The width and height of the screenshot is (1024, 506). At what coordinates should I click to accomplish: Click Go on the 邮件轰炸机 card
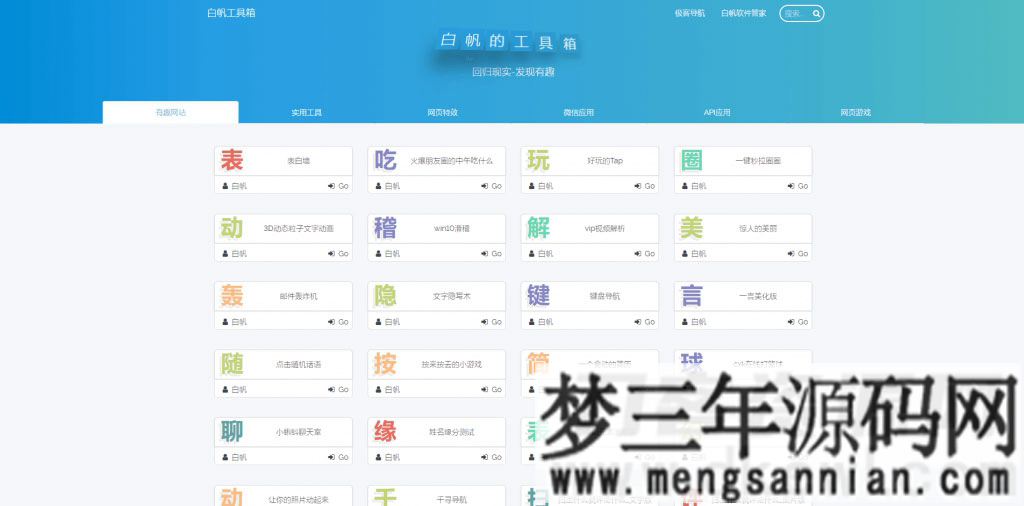click(338, 322)
